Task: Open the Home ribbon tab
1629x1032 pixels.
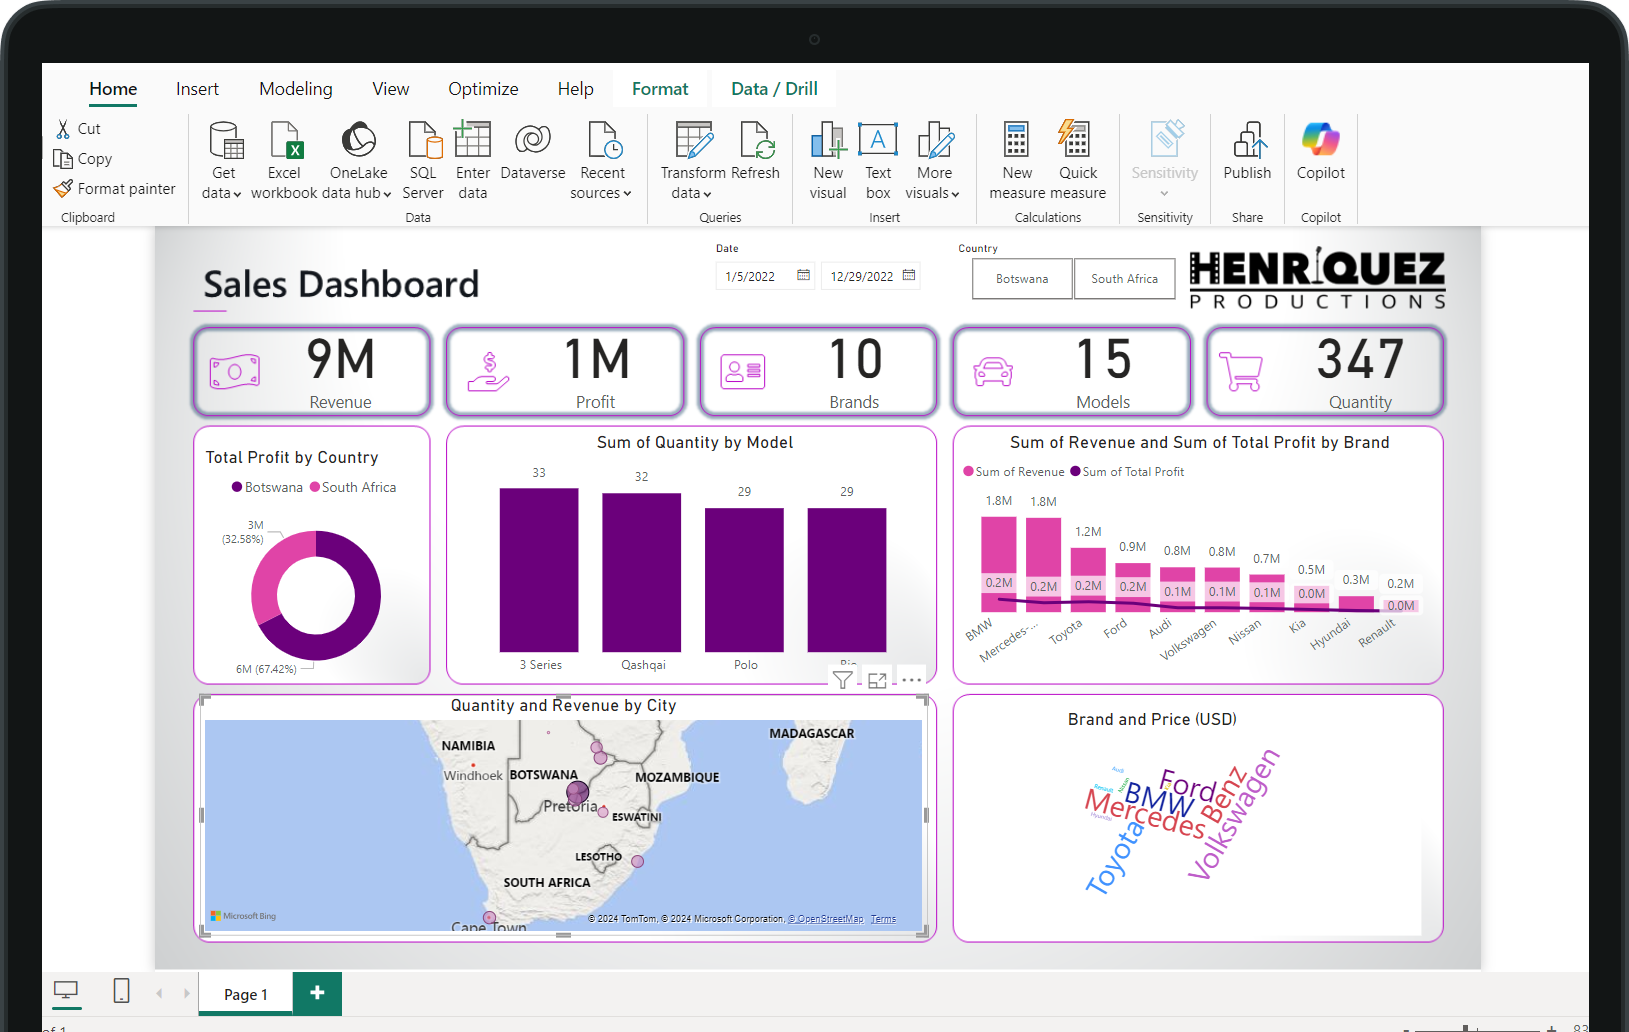Action: click(x=113, y=89)
